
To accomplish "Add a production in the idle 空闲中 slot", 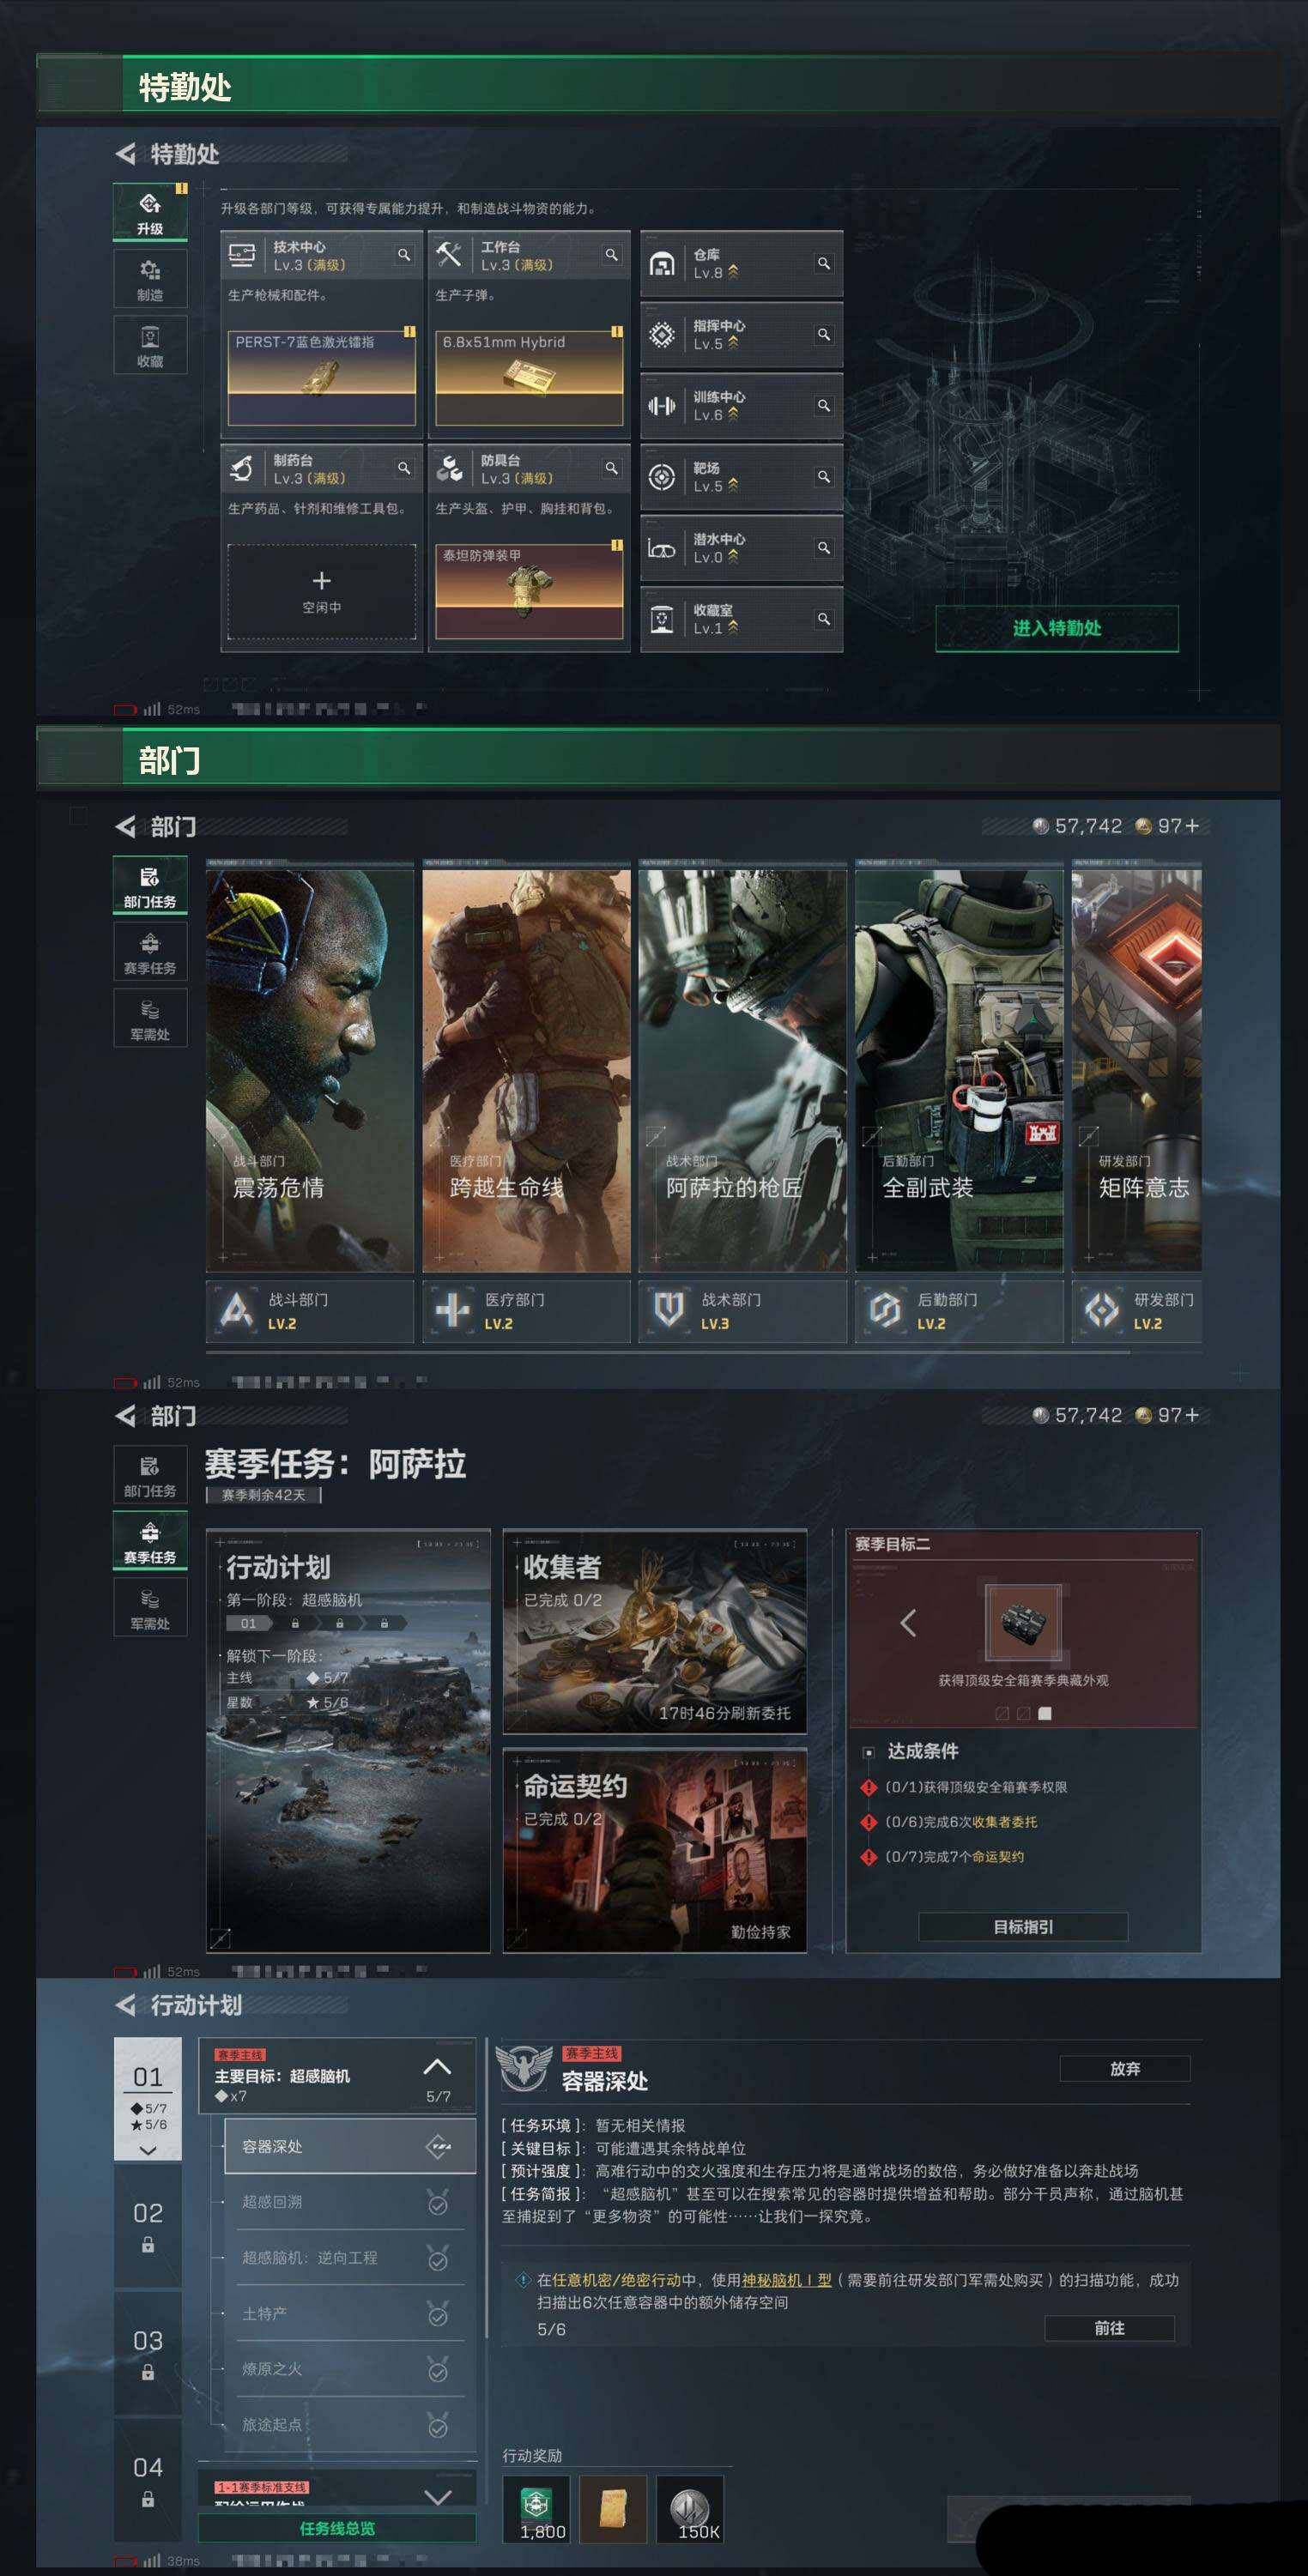I will (x=322, y=591).
